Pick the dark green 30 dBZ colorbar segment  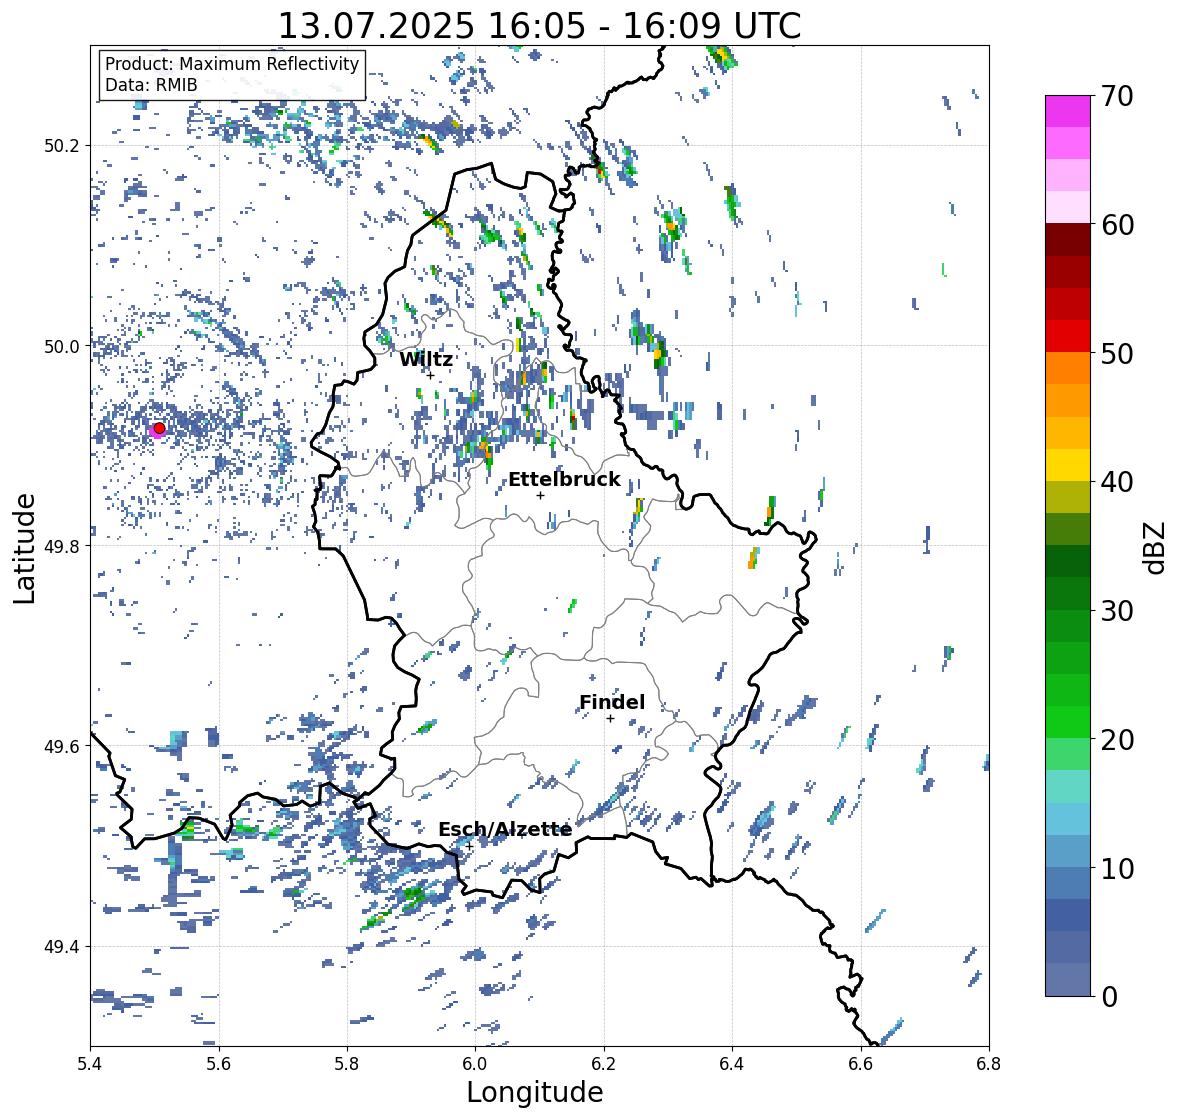(x=1068, y=594)
